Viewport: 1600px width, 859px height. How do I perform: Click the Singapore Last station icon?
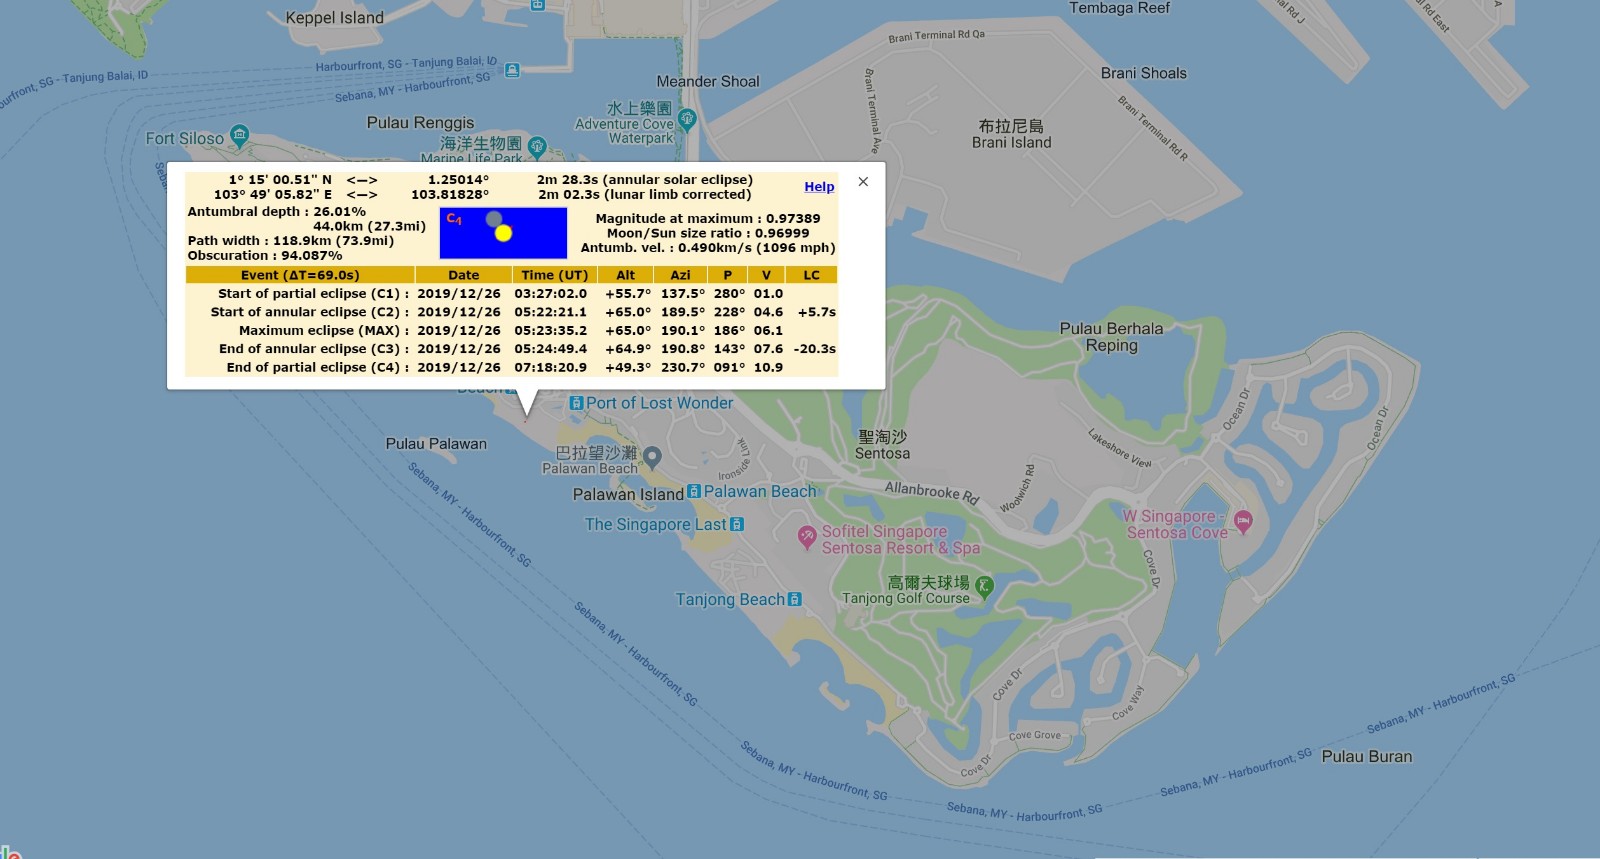tap(737, 524)
